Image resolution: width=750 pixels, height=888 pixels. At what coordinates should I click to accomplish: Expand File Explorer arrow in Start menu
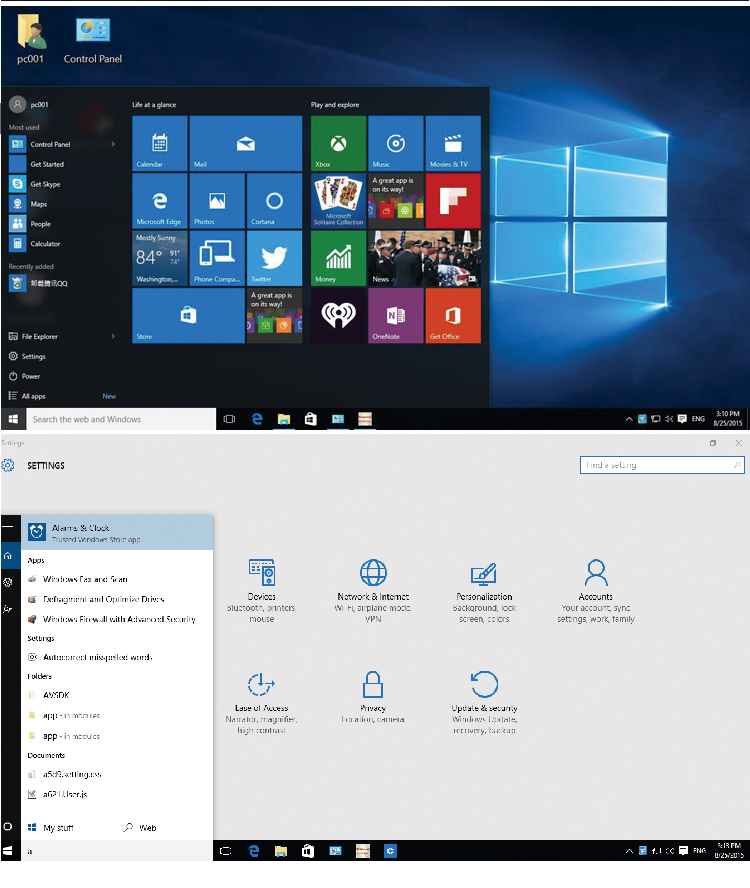point(113,336)
